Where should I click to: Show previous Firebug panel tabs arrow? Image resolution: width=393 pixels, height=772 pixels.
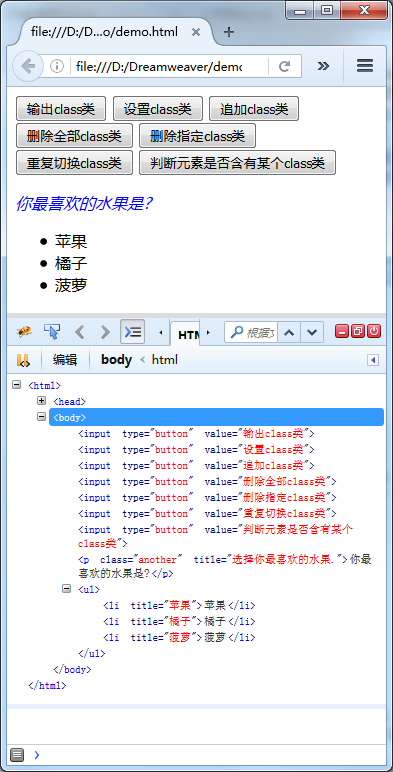click(161, 333)
